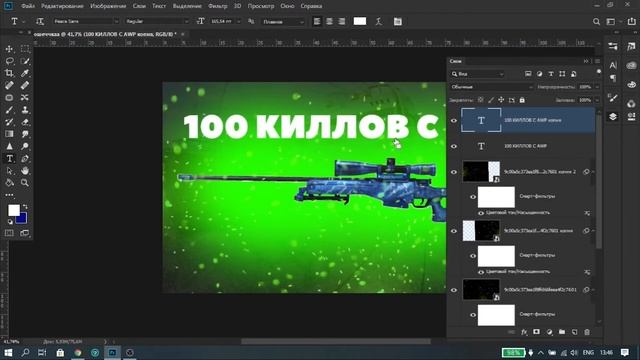This screenshot has width=640, height=360.
Task: Select the Horizontal Type tool in toolbox
Action: point(9,158)
